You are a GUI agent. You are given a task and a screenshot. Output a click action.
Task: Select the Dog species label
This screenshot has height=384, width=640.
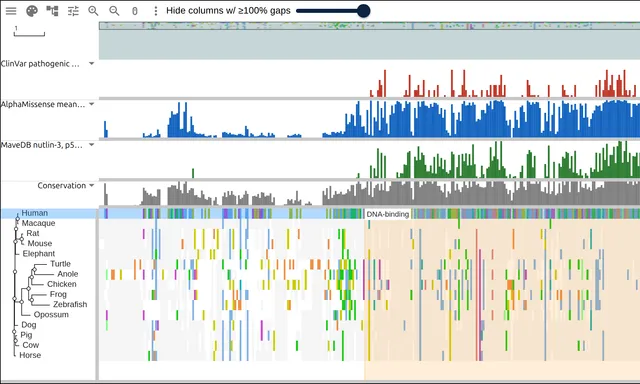[x=29, y=325]
